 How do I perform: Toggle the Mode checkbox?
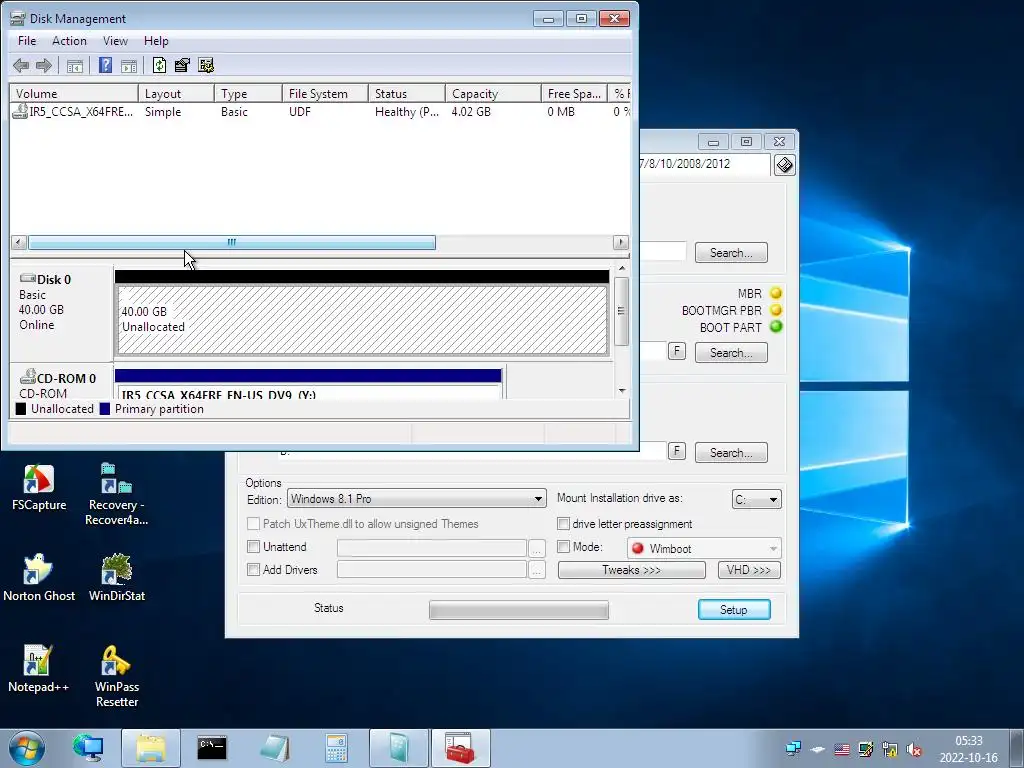(563, 547)
